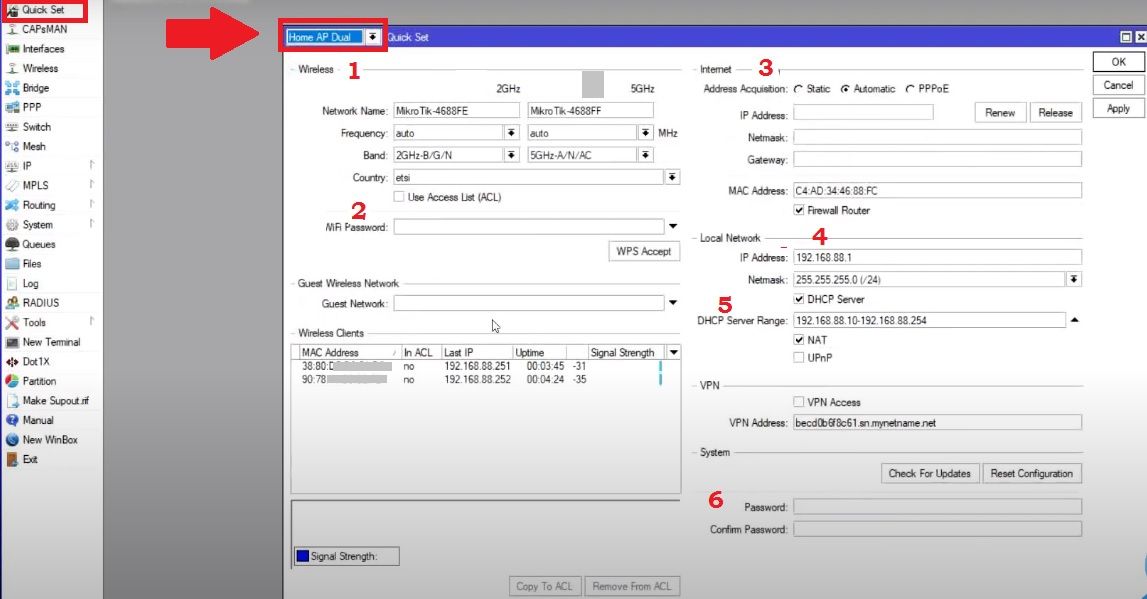Open the Quick Set sidebar icon
This screenshot has height=599, width=1147.
(12, 10)
